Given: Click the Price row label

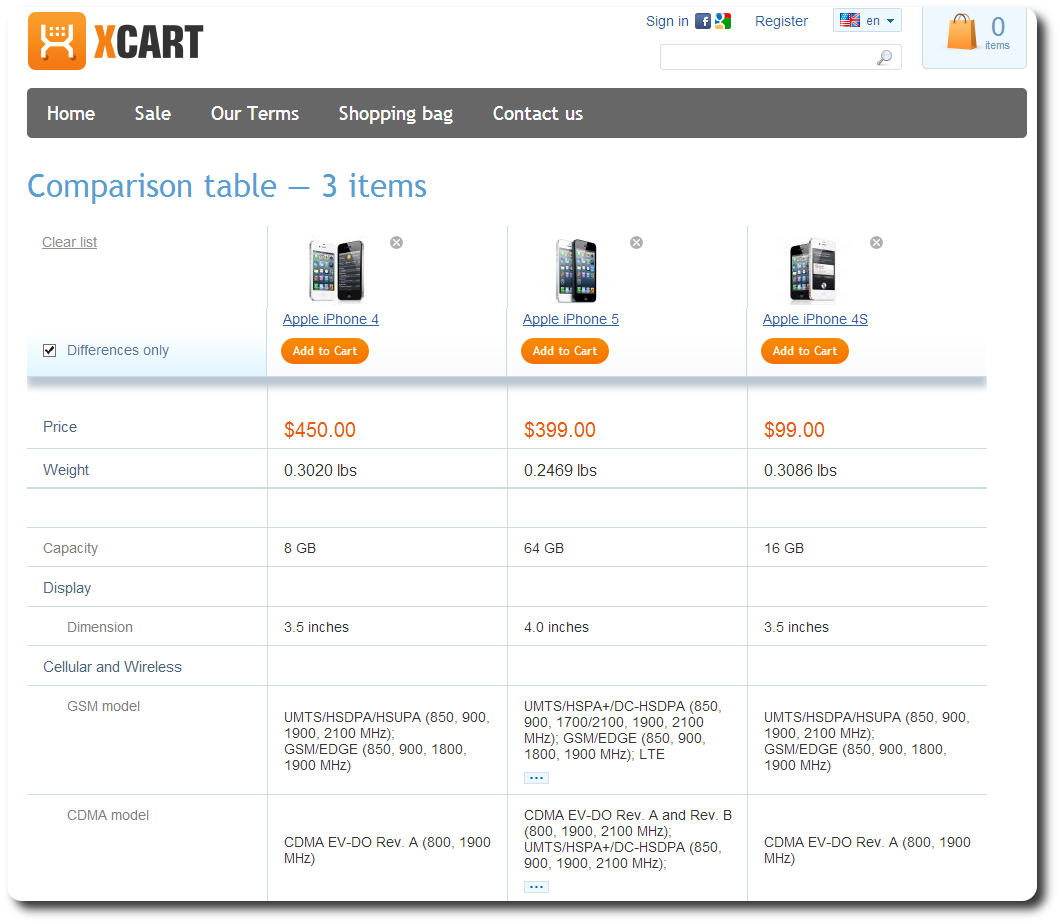Looking at the screenshot, I should (60, 427).
